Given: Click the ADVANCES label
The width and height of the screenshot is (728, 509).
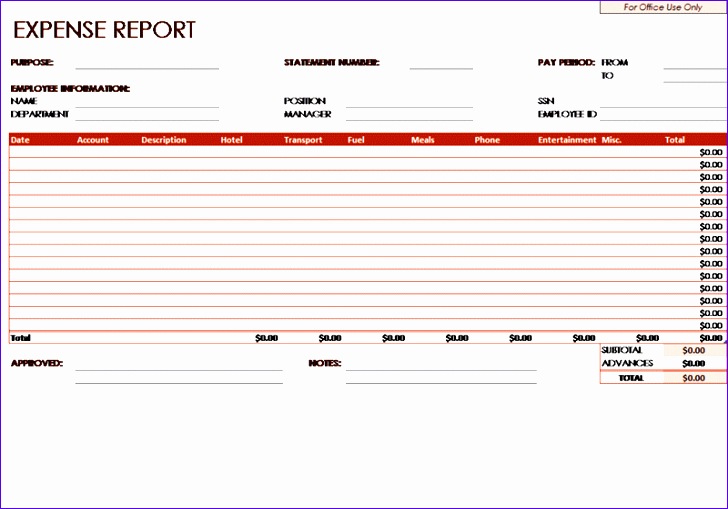Looking at the screenshot, I should 627,363.
